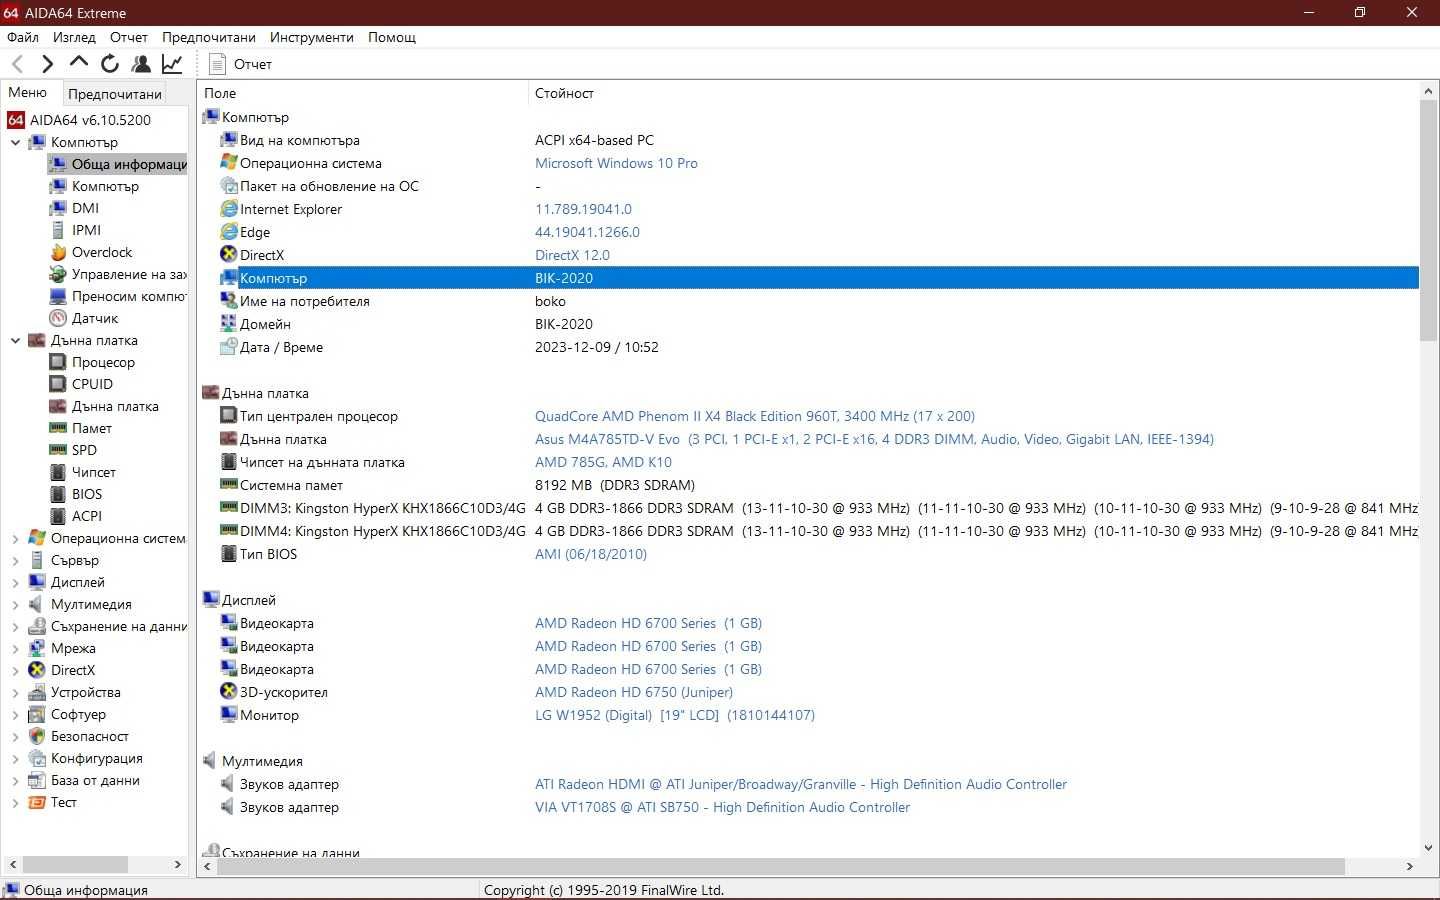Screen dimensions: 1440x900
Task: Select Процесор icon in tree
Action: [58, 362]
